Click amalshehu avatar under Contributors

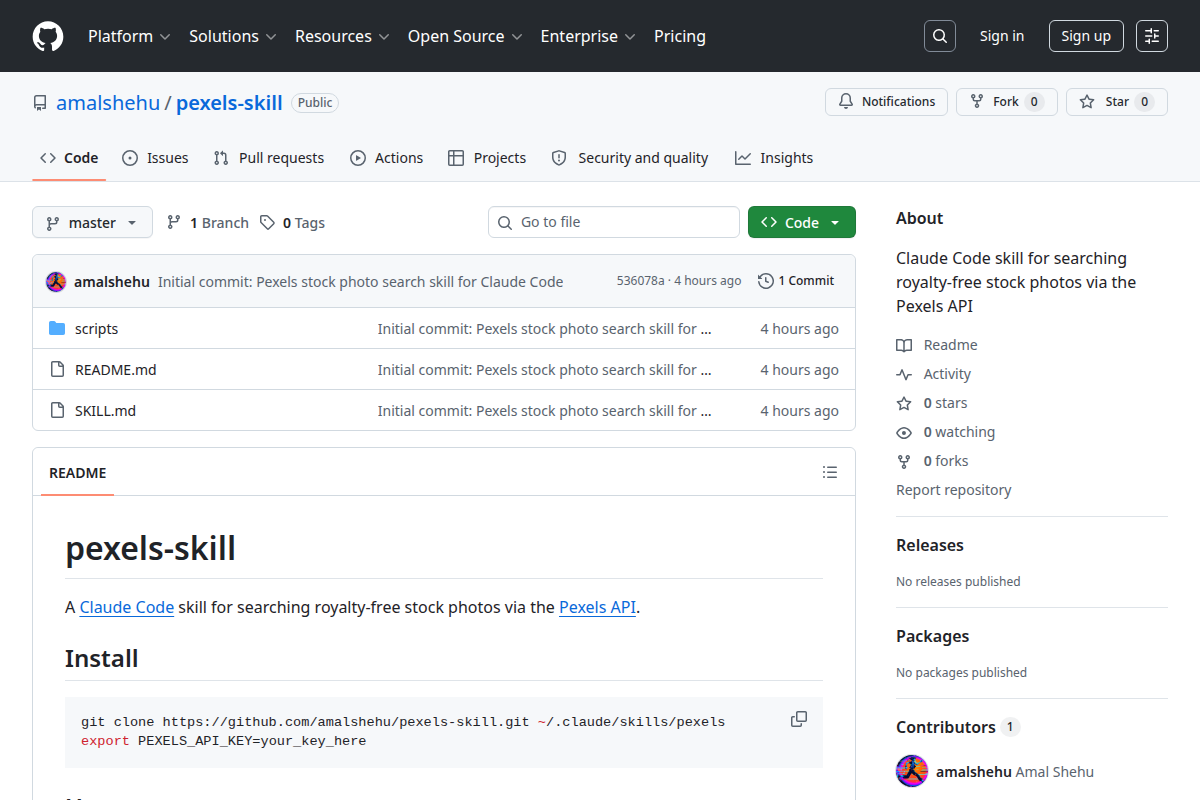pos(912,771)
